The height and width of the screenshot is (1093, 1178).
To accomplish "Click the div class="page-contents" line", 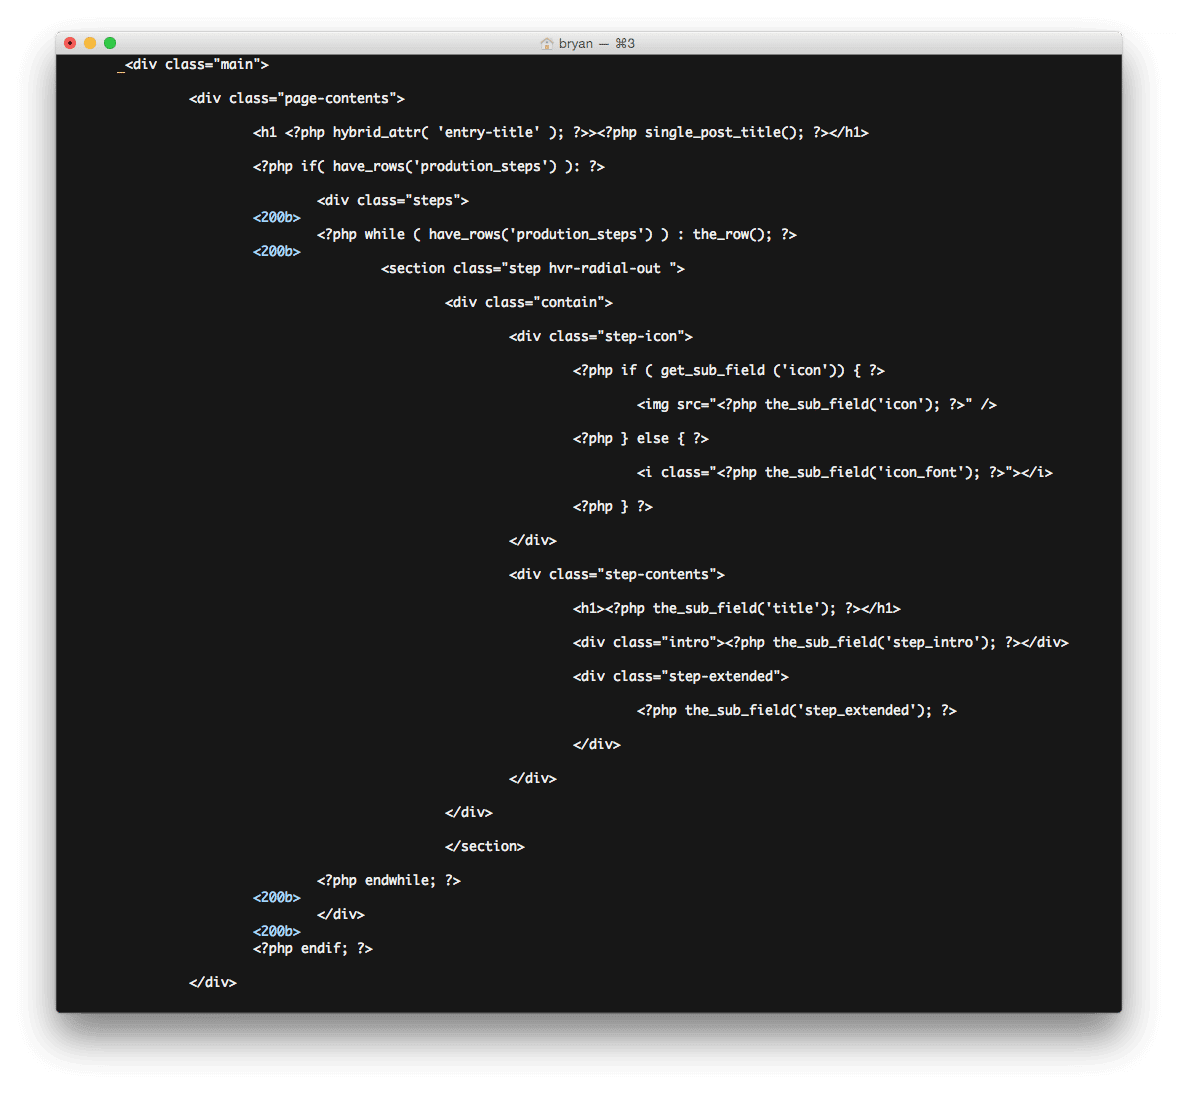I will [x=296, y=98].
